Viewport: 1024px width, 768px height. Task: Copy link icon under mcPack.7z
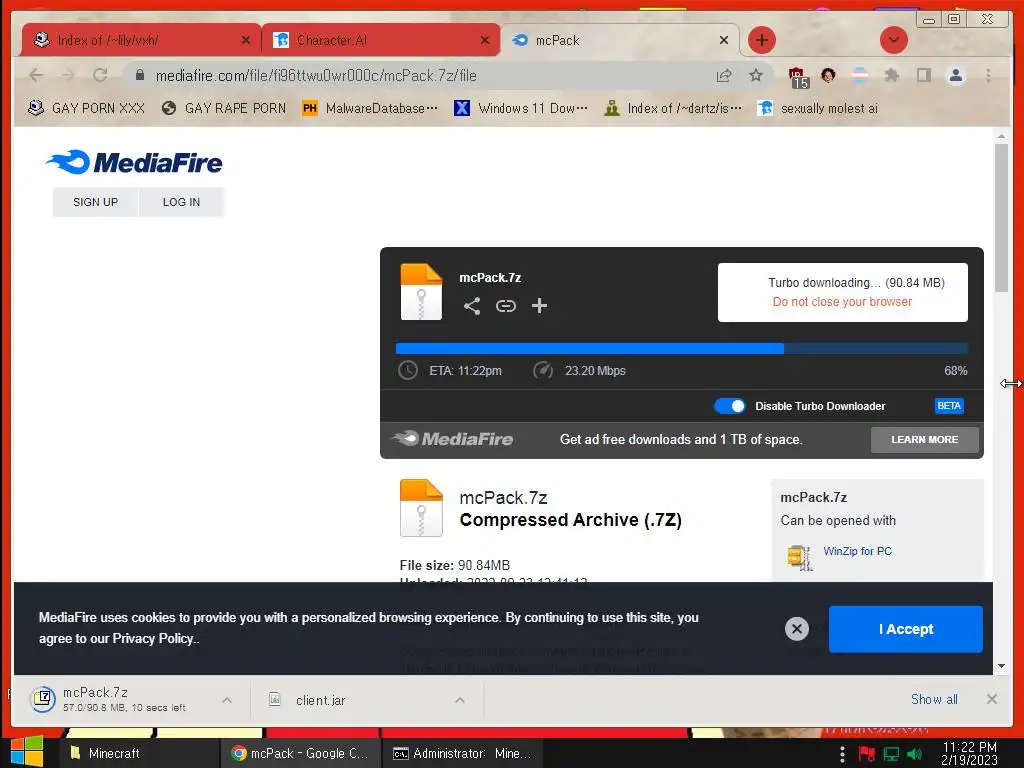point(505,306)
